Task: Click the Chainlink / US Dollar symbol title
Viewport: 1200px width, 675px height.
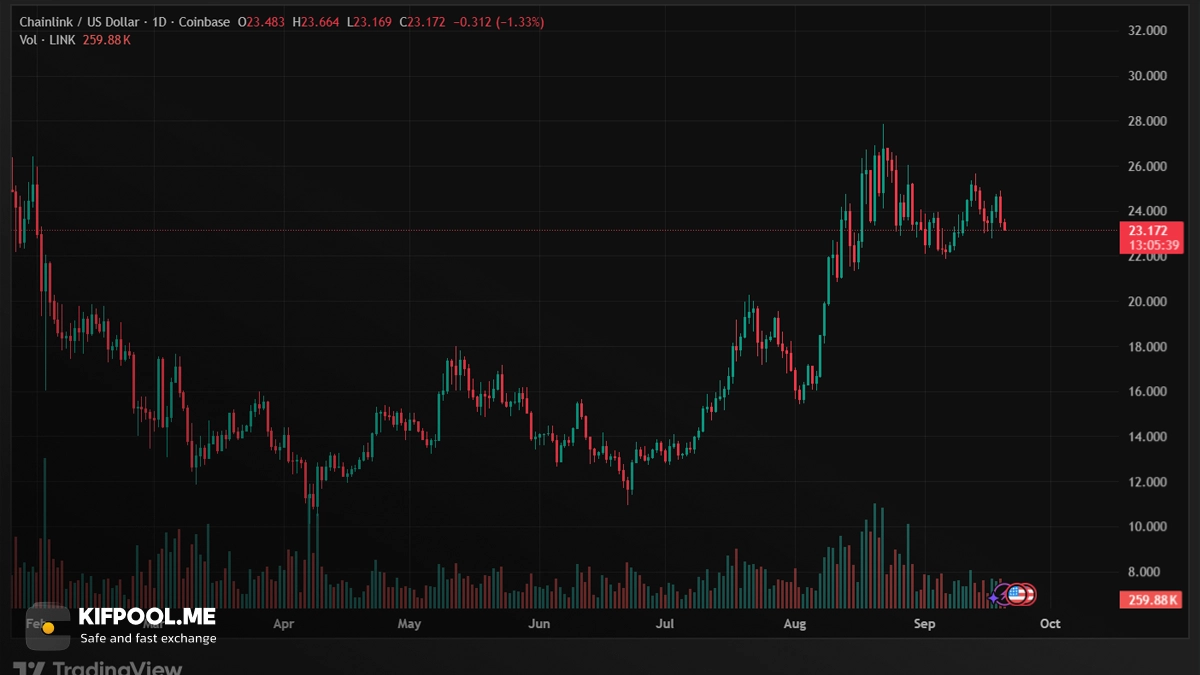Action: coord(79,21)
